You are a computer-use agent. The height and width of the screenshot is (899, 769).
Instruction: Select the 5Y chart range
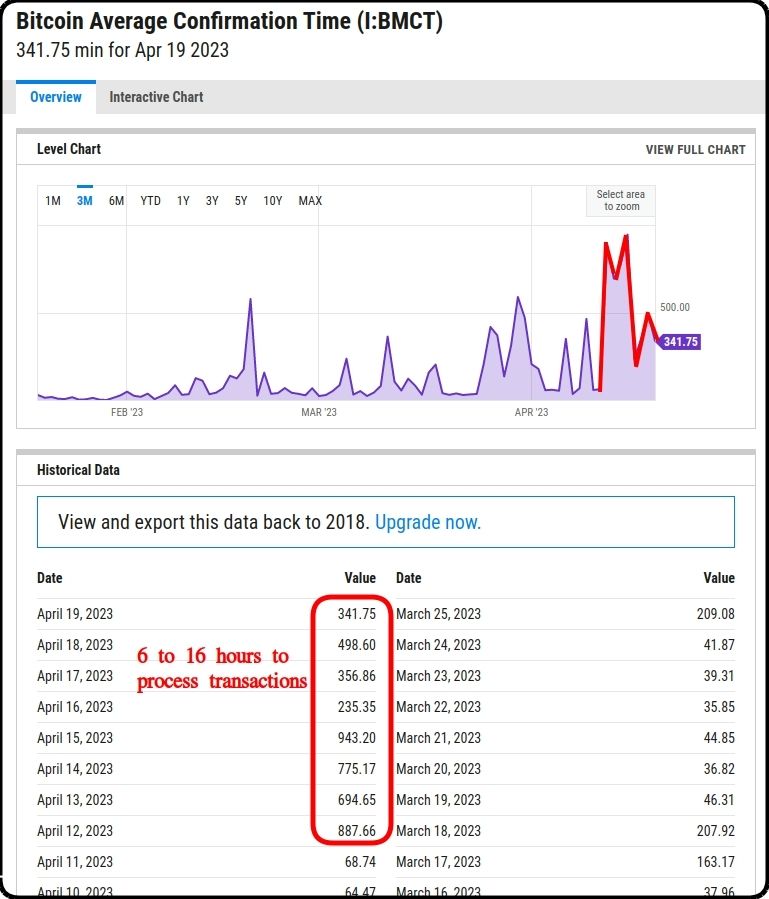[x=241, y=201]
